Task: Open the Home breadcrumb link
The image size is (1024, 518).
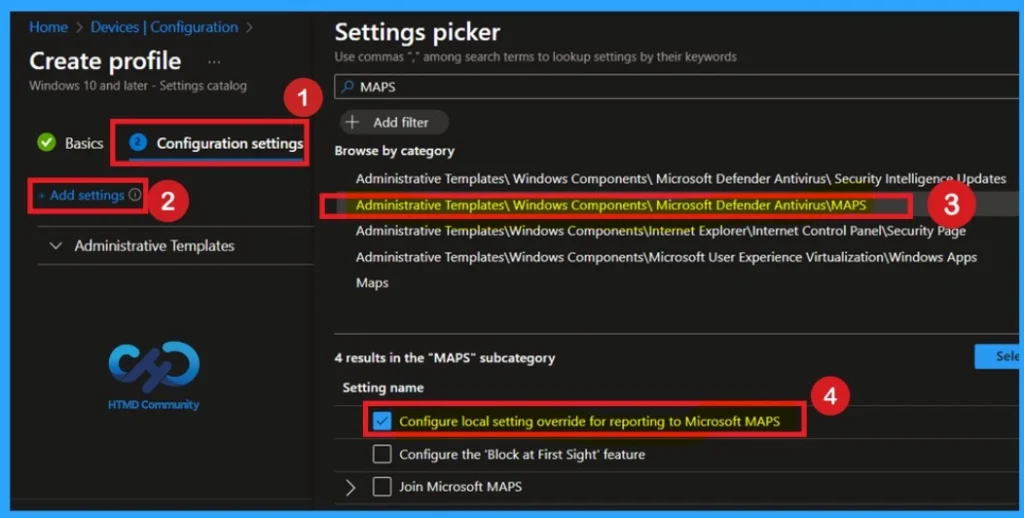Action: coord(48,27)
